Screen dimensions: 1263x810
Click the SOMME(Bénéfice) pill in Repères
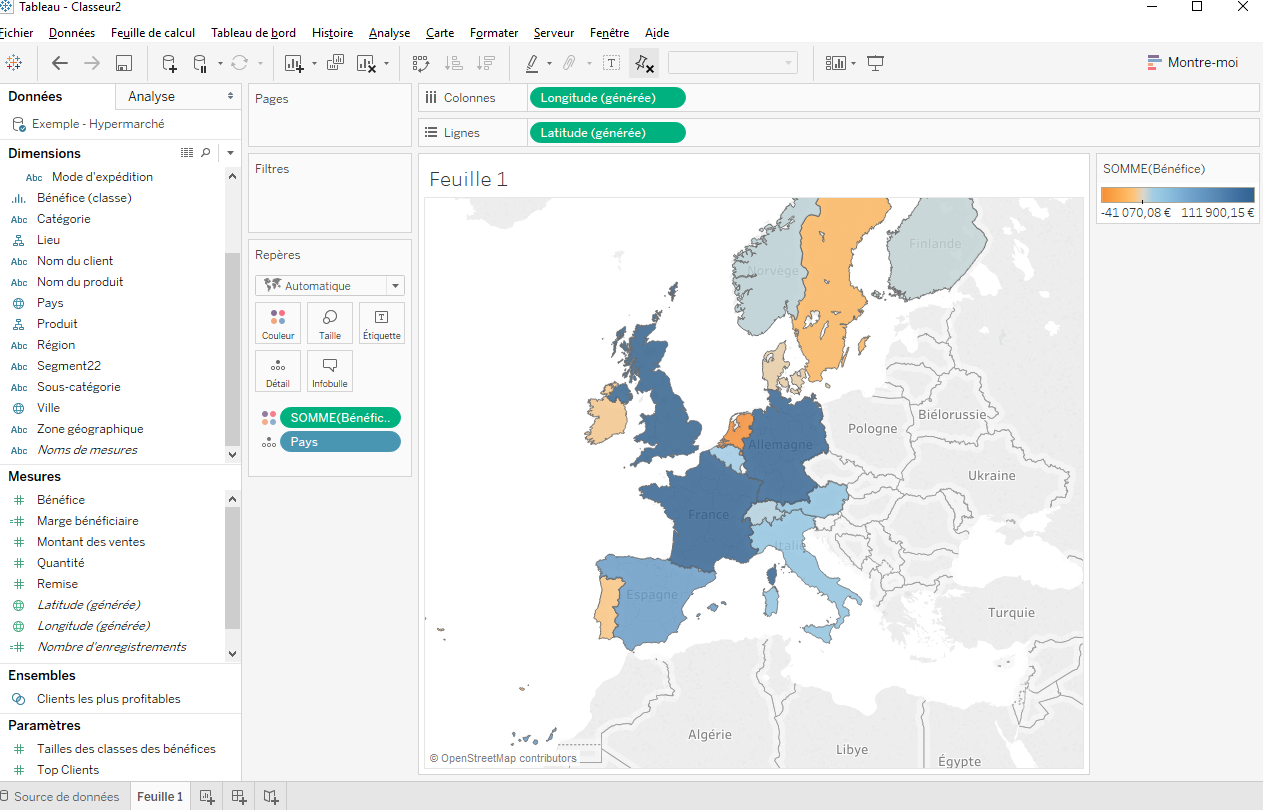click(341, 418)
